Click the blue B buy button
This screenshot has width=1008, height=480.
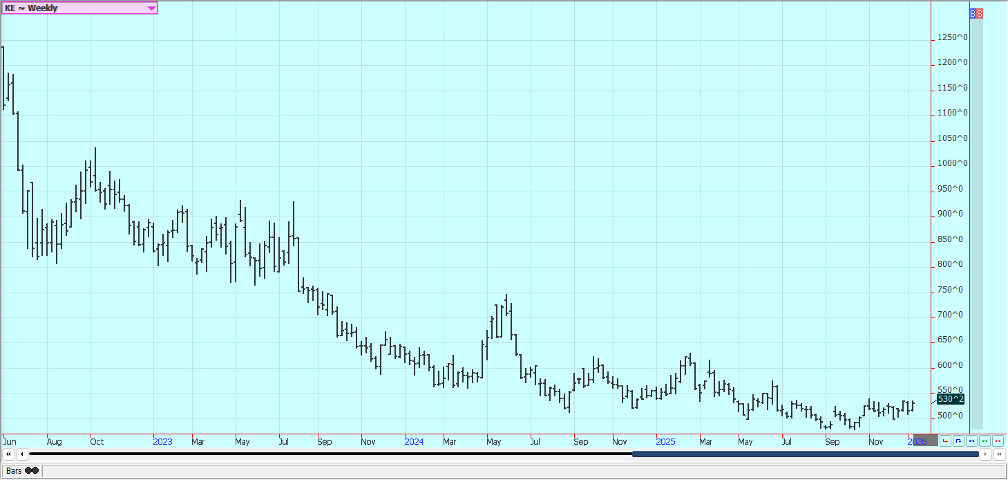[x=972, y=14]
